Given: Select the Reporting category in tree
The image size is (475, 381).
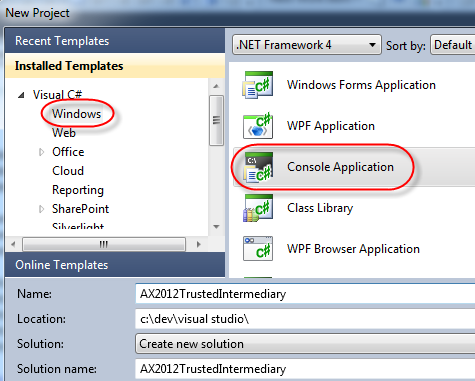Looking at the screenshot, I should (x=78, y=190).
